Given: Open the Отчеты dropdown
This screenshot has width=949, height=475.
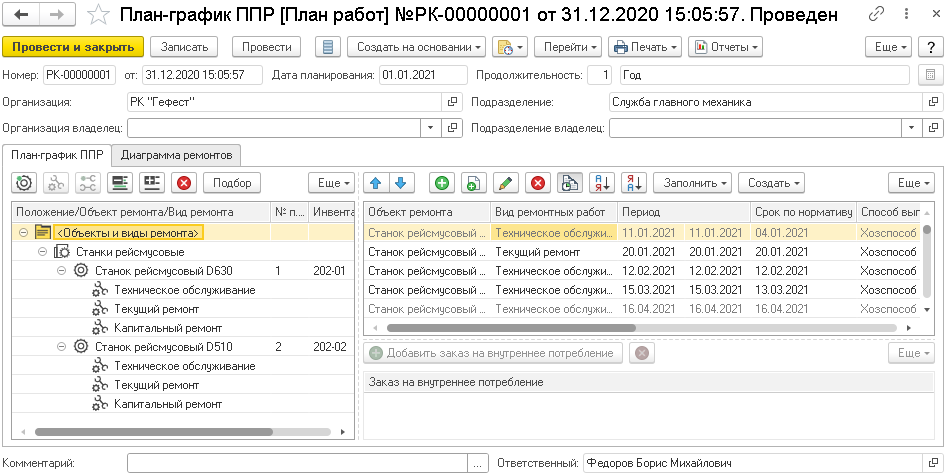Looking at the screenshot, I should pyautogui.click(x=725, y=47).
